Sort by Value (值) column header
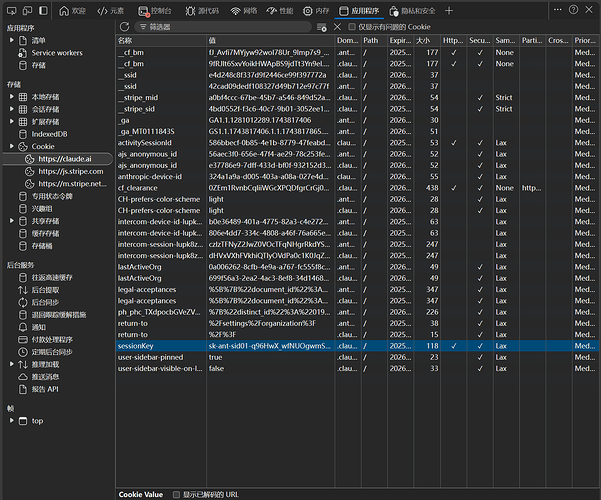Screen dimensions: 601x500 tap(270, 40)
